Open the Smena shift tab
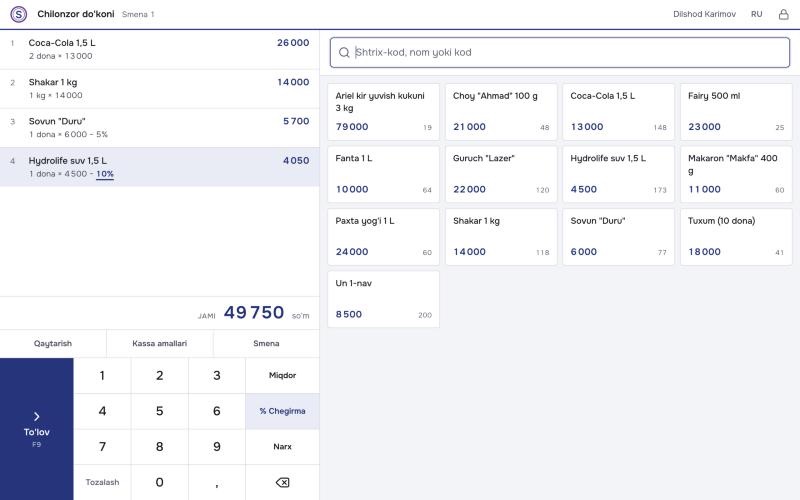The width and height of the screenshot is (800, 500). pos(266,343)
